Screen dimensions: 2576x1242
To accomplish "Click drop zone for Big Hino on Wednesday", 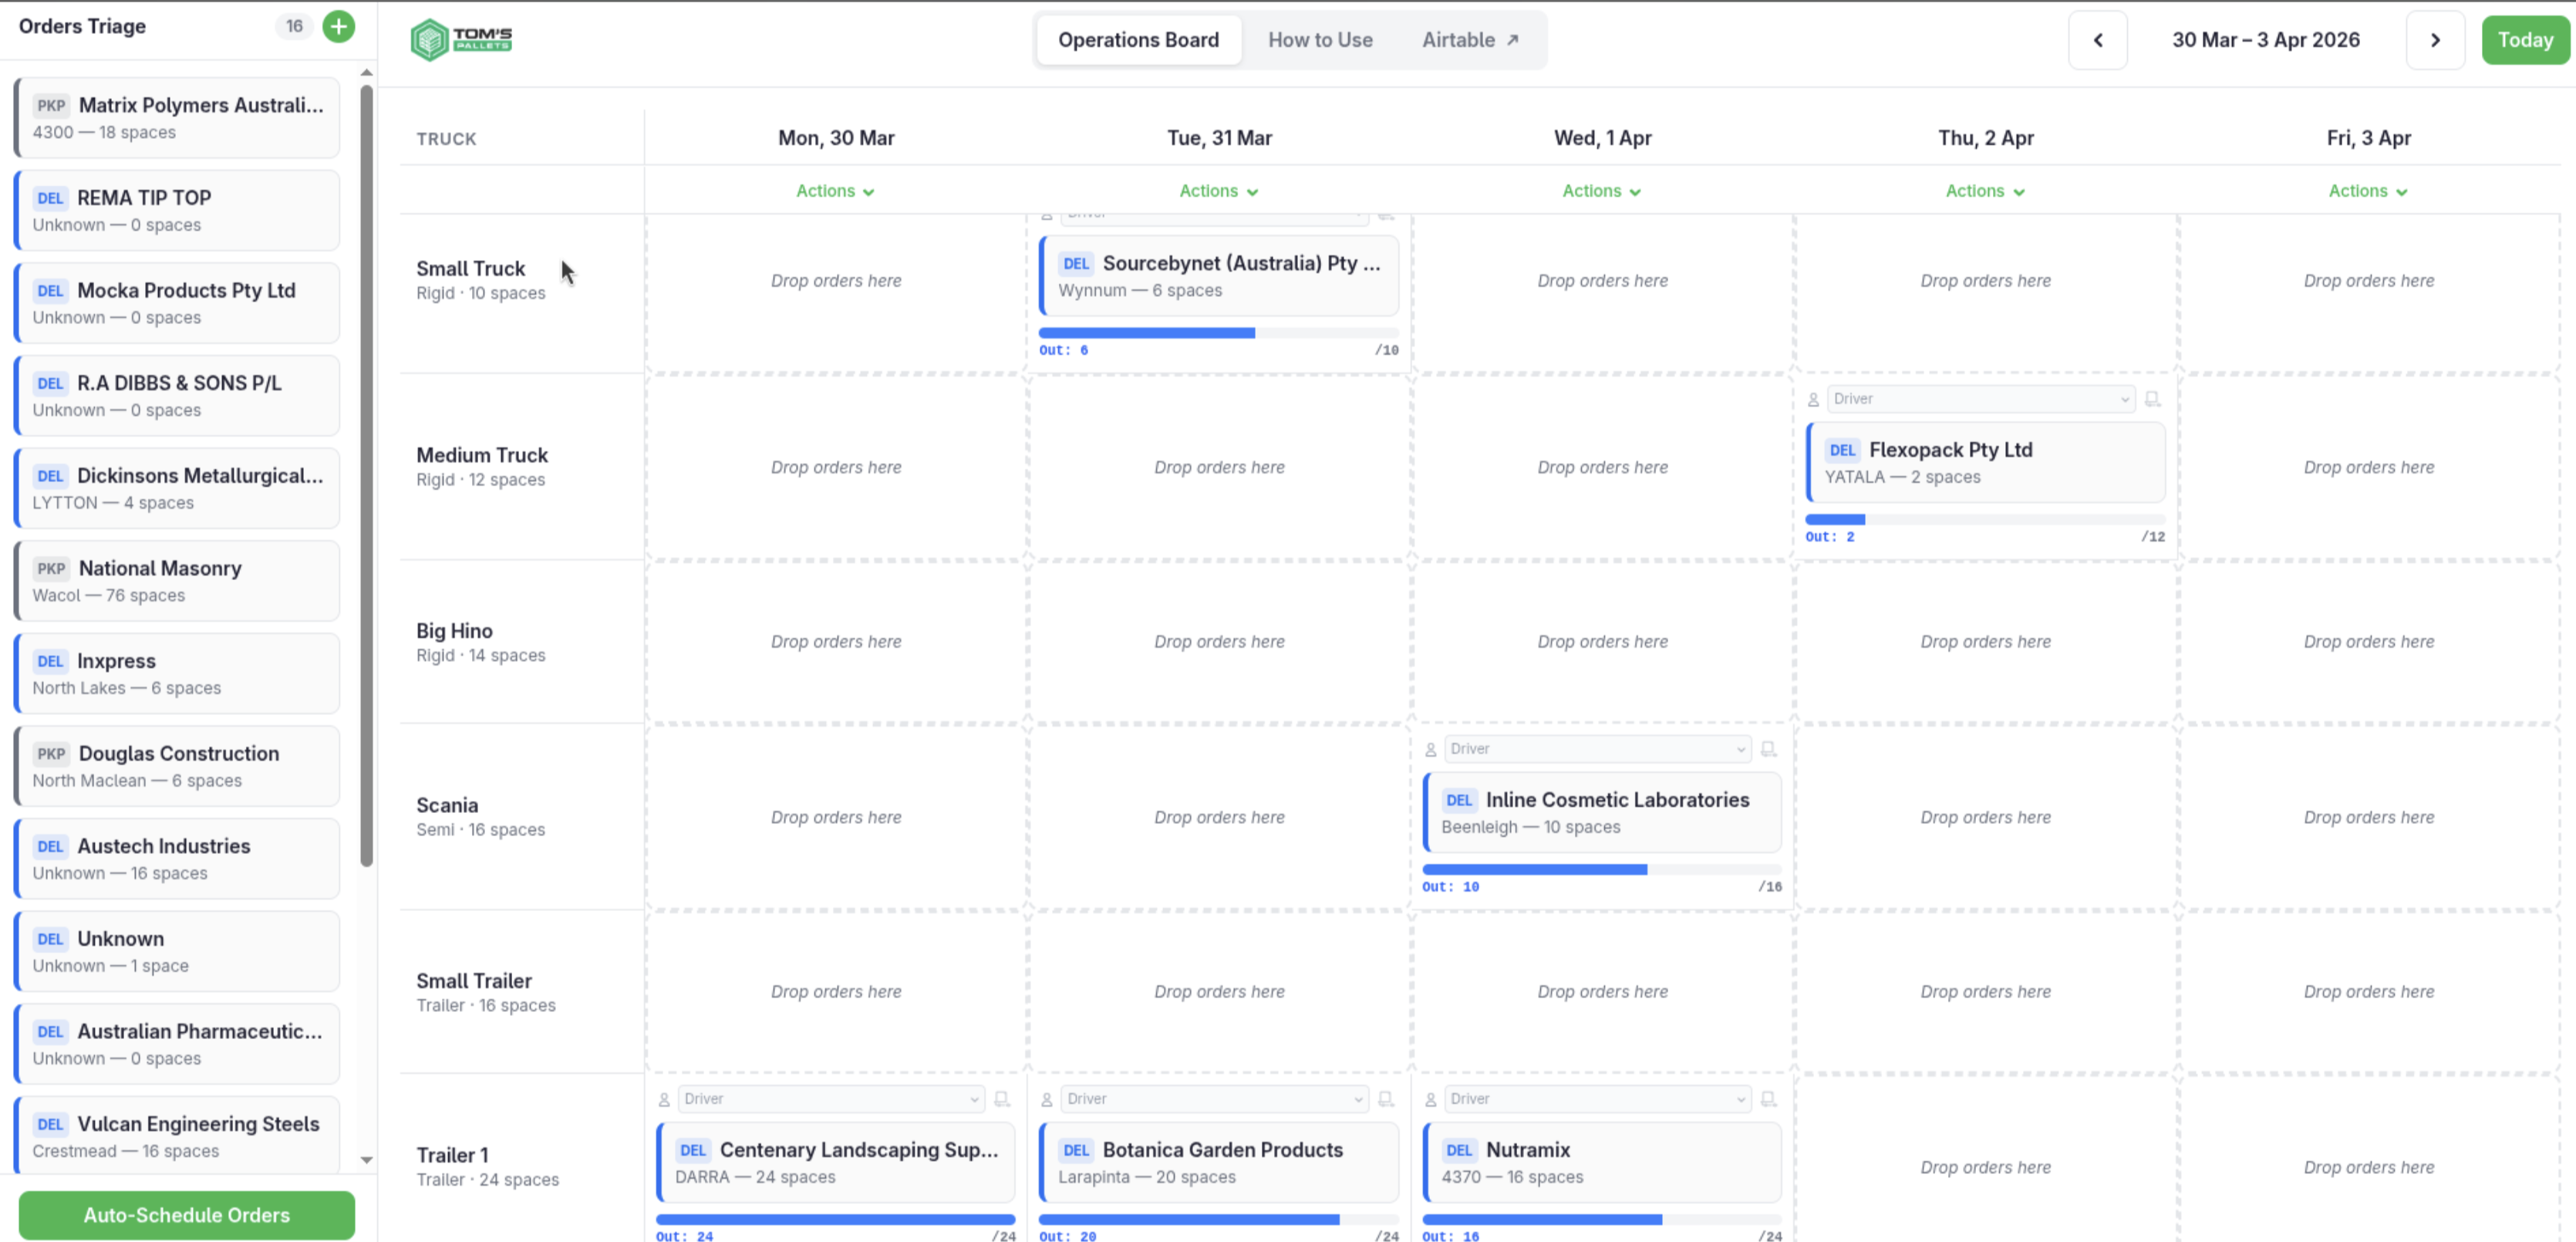I will click(x=1602, y=642).
